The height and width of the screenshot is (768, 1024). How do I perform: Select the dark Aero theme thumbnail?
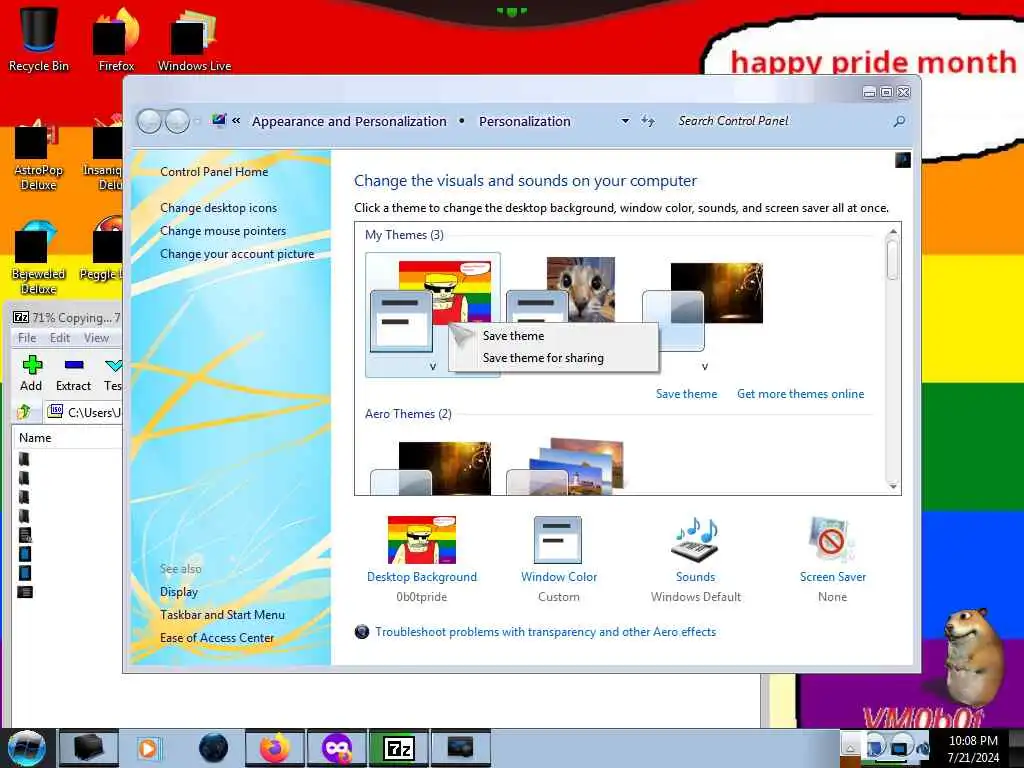pyautogui.click(x=431, y=466)
